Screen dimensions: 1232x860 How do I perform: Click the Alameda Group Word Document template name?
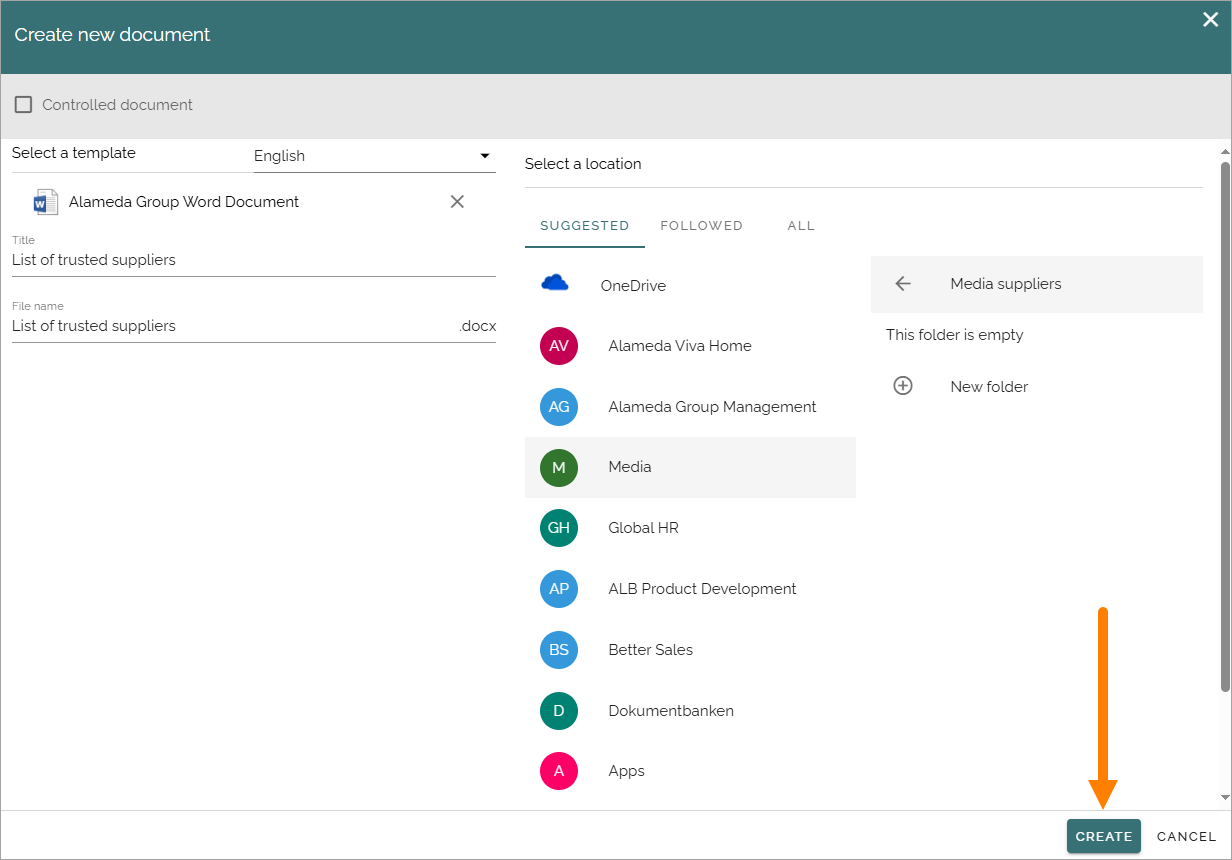184,202
